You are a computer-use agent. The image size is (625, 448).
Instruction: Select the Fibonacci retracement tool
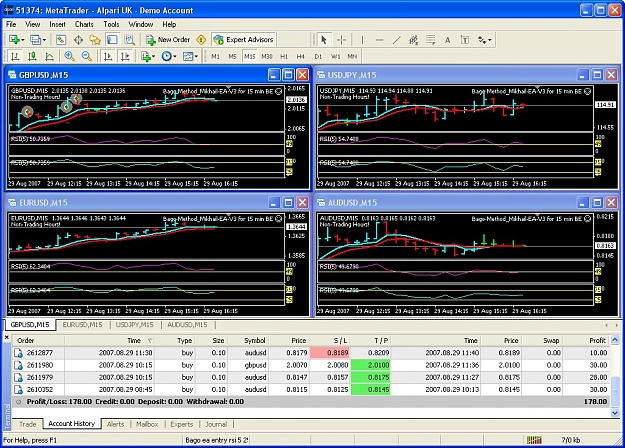click(430, 39)
